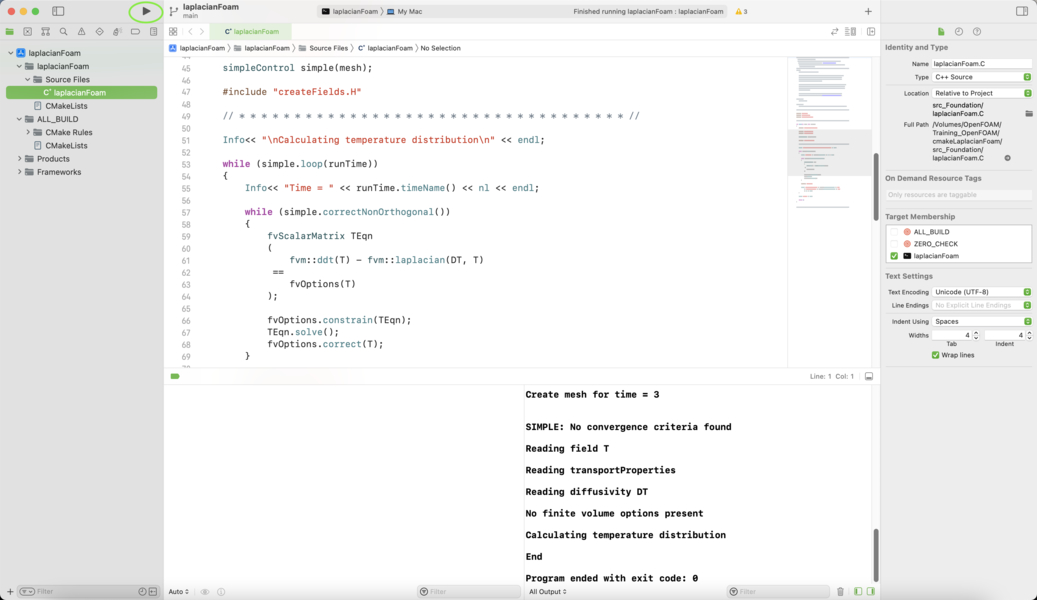
Task: Open the breakpoint navigator
Action: [x=135, y=32]
